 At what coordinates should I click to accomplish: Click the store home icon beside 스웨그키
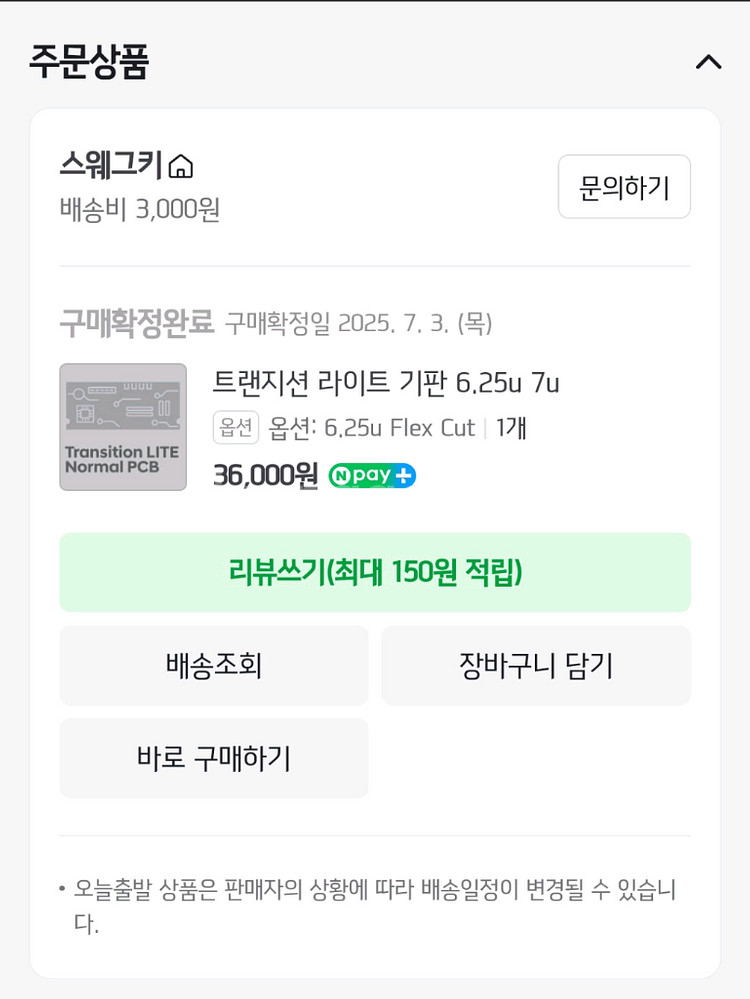(180, 166)
